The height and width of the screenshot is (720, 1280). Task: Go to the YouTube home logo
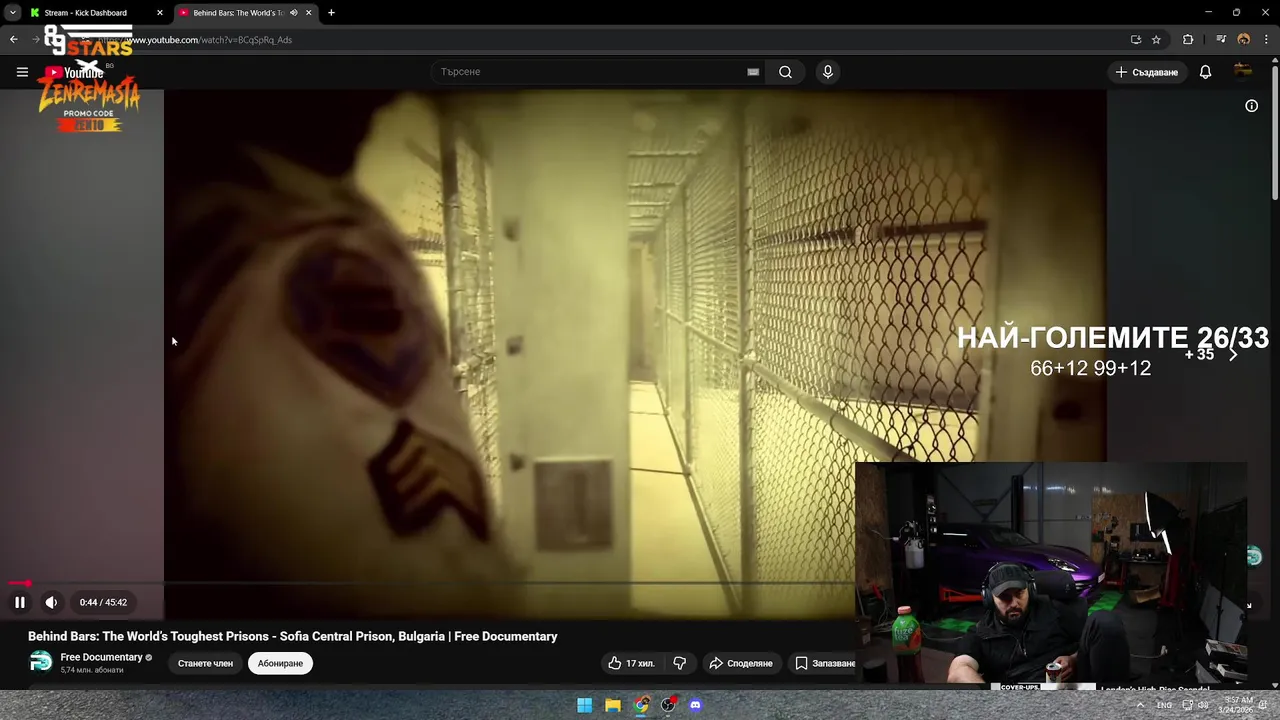click(x=74, y=72)
